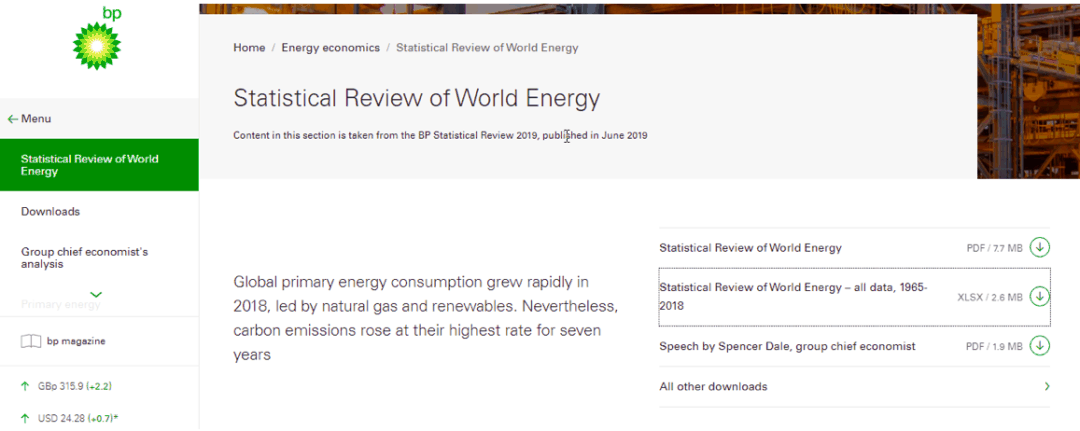This screenshot has height=431, width=1080.
Task: Click the back arrow beside Menu
Action: [x=12, y=119]
